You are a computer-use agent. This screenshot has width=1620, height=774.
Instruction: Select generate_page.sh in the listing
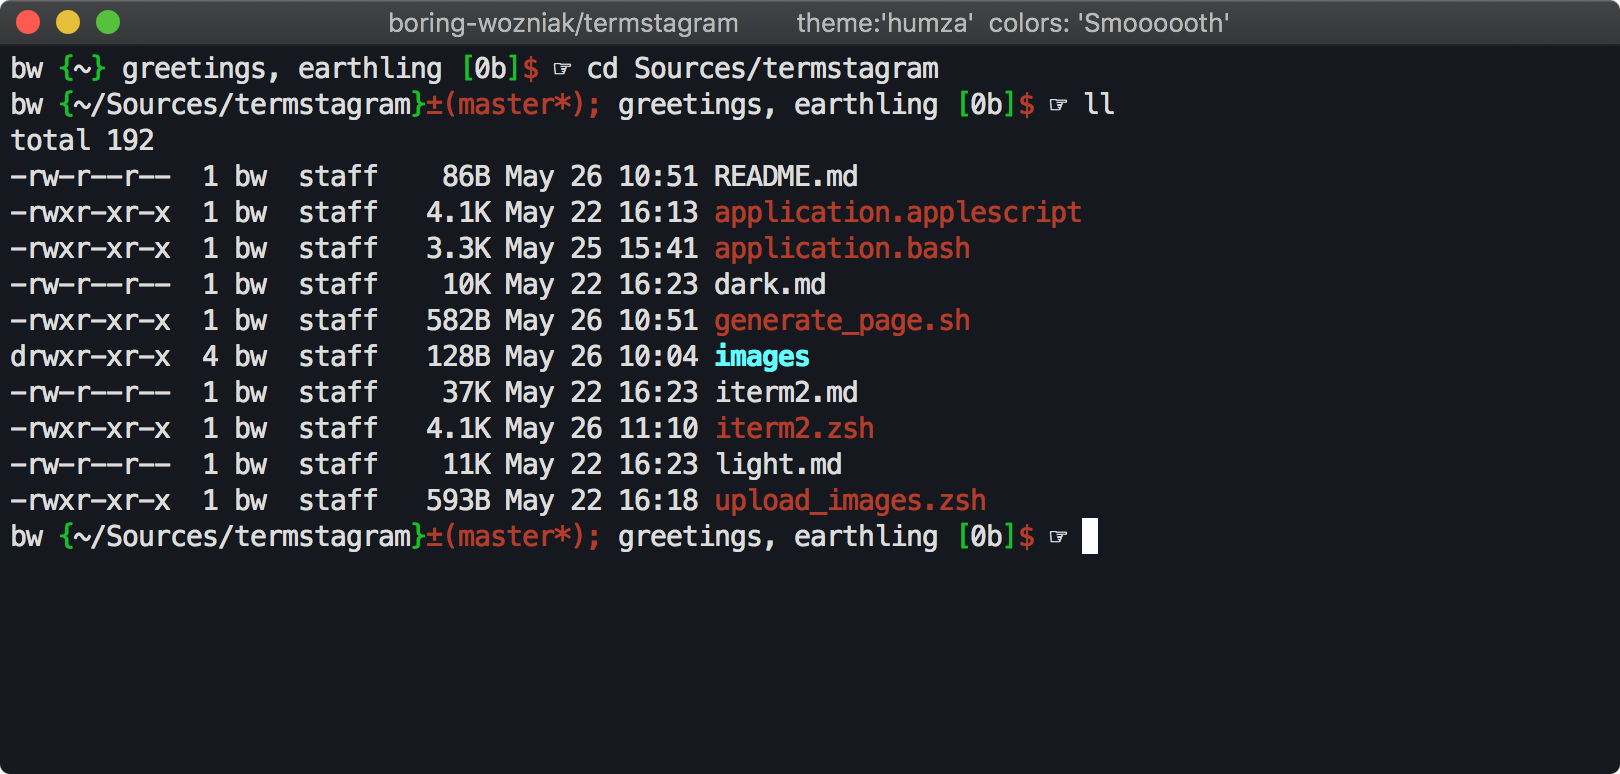point(842,321)
